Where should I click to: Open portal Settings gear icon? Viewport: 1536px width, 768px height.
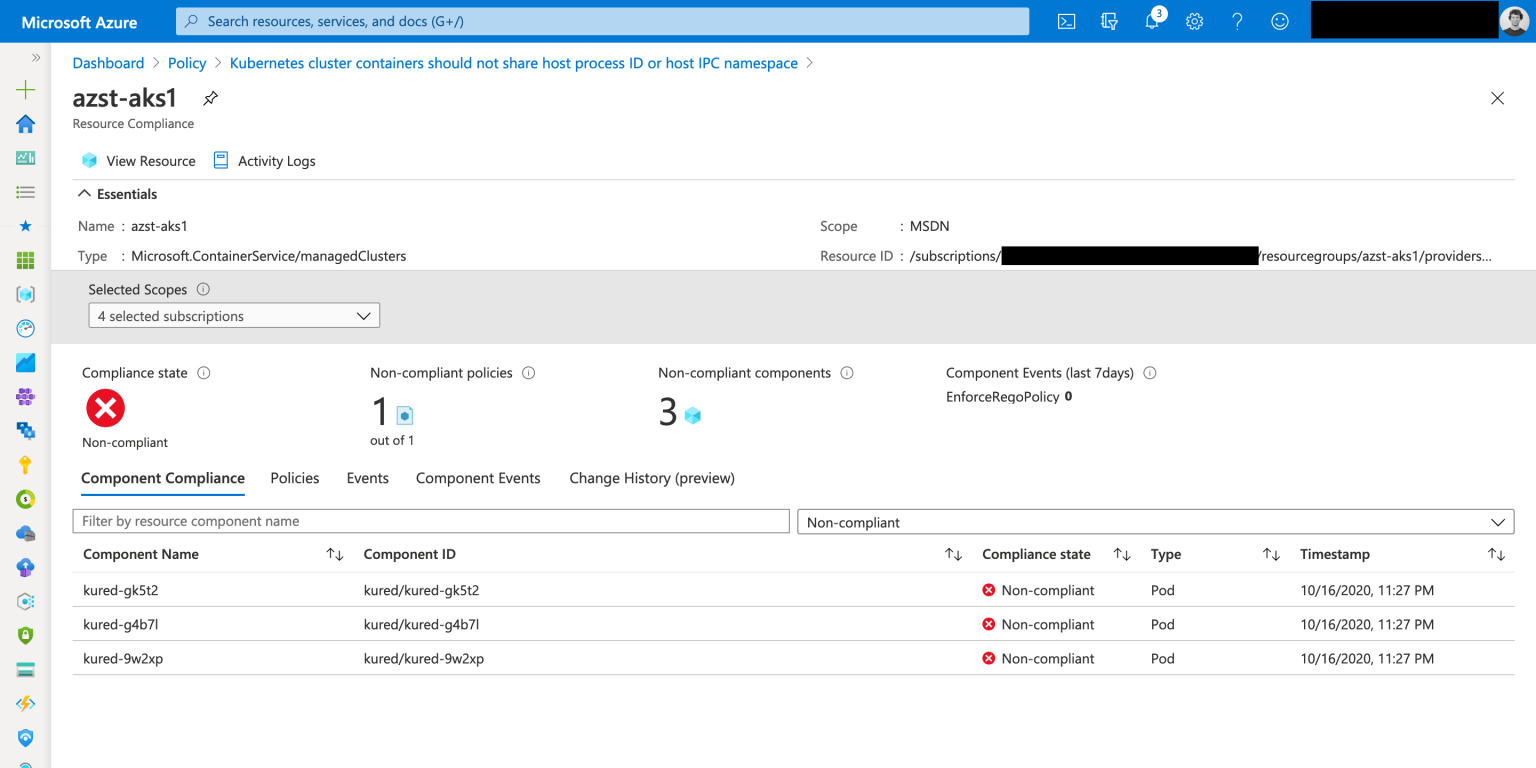[1194, 21]
